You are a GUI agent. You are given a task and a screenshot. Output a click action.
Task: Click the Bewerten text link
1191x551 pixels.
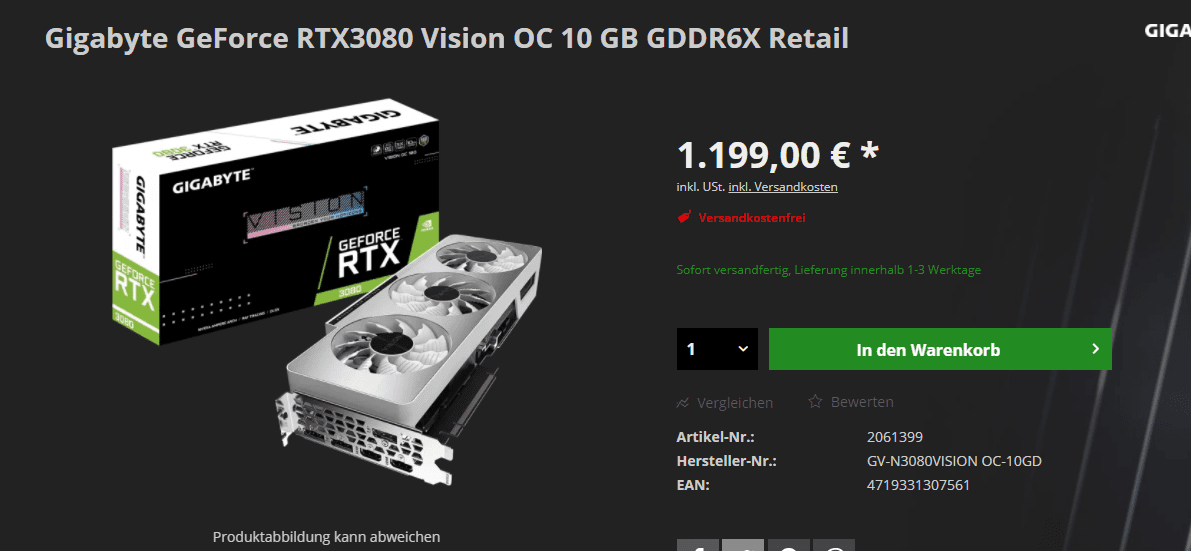click(x=862, y=401)
